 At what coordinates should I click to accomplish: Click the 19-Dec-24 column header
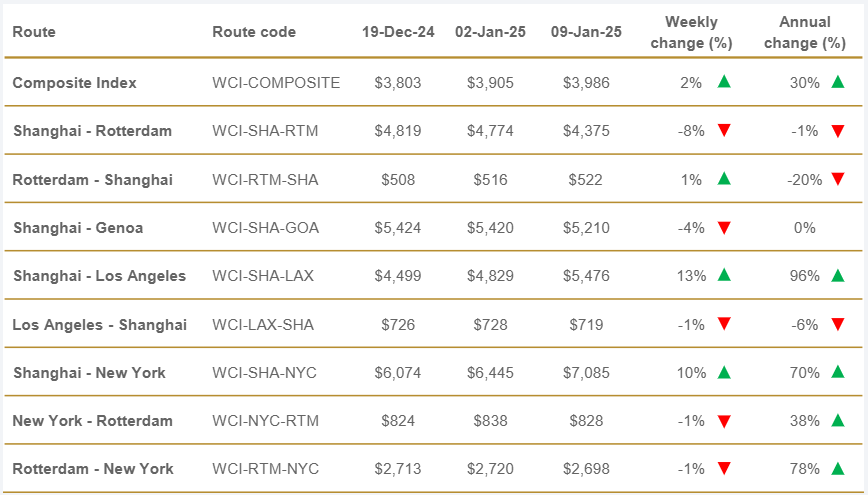398,32
